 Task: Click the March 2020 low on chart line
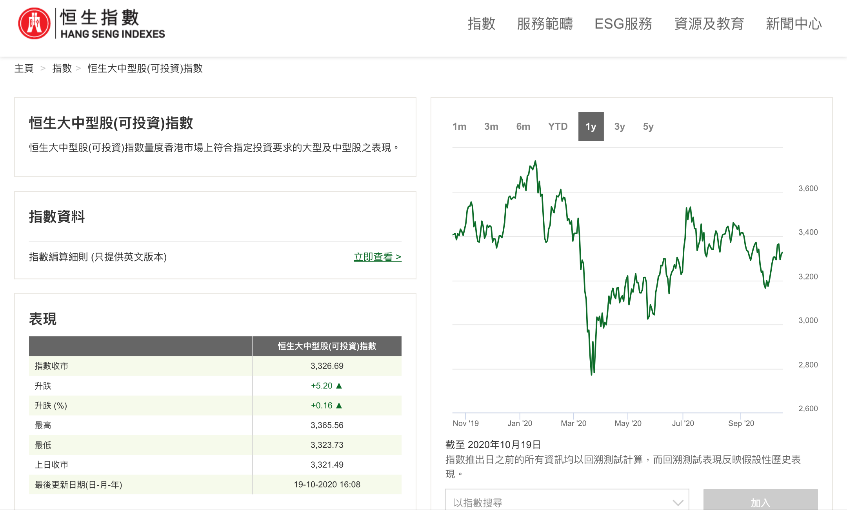point(592,374)
